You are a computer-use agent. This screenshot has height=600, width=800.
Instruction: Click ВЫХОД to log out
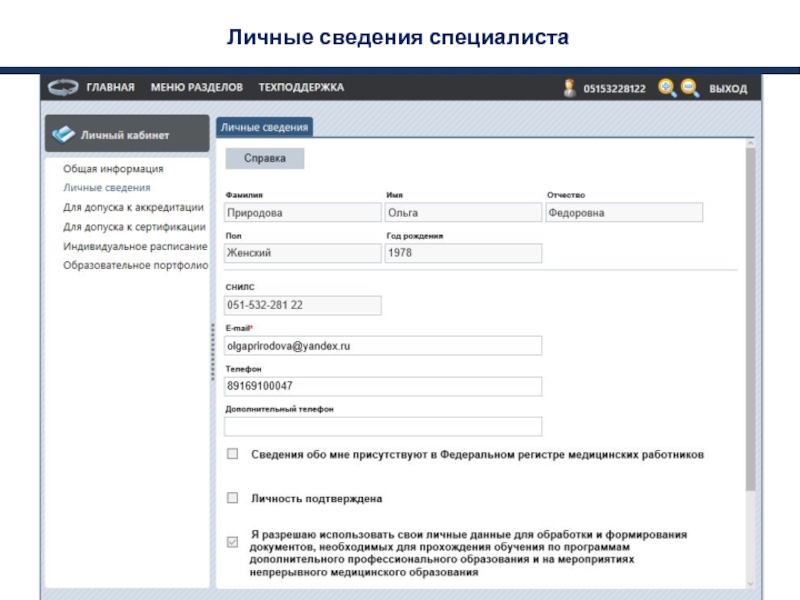pos(728,89)
